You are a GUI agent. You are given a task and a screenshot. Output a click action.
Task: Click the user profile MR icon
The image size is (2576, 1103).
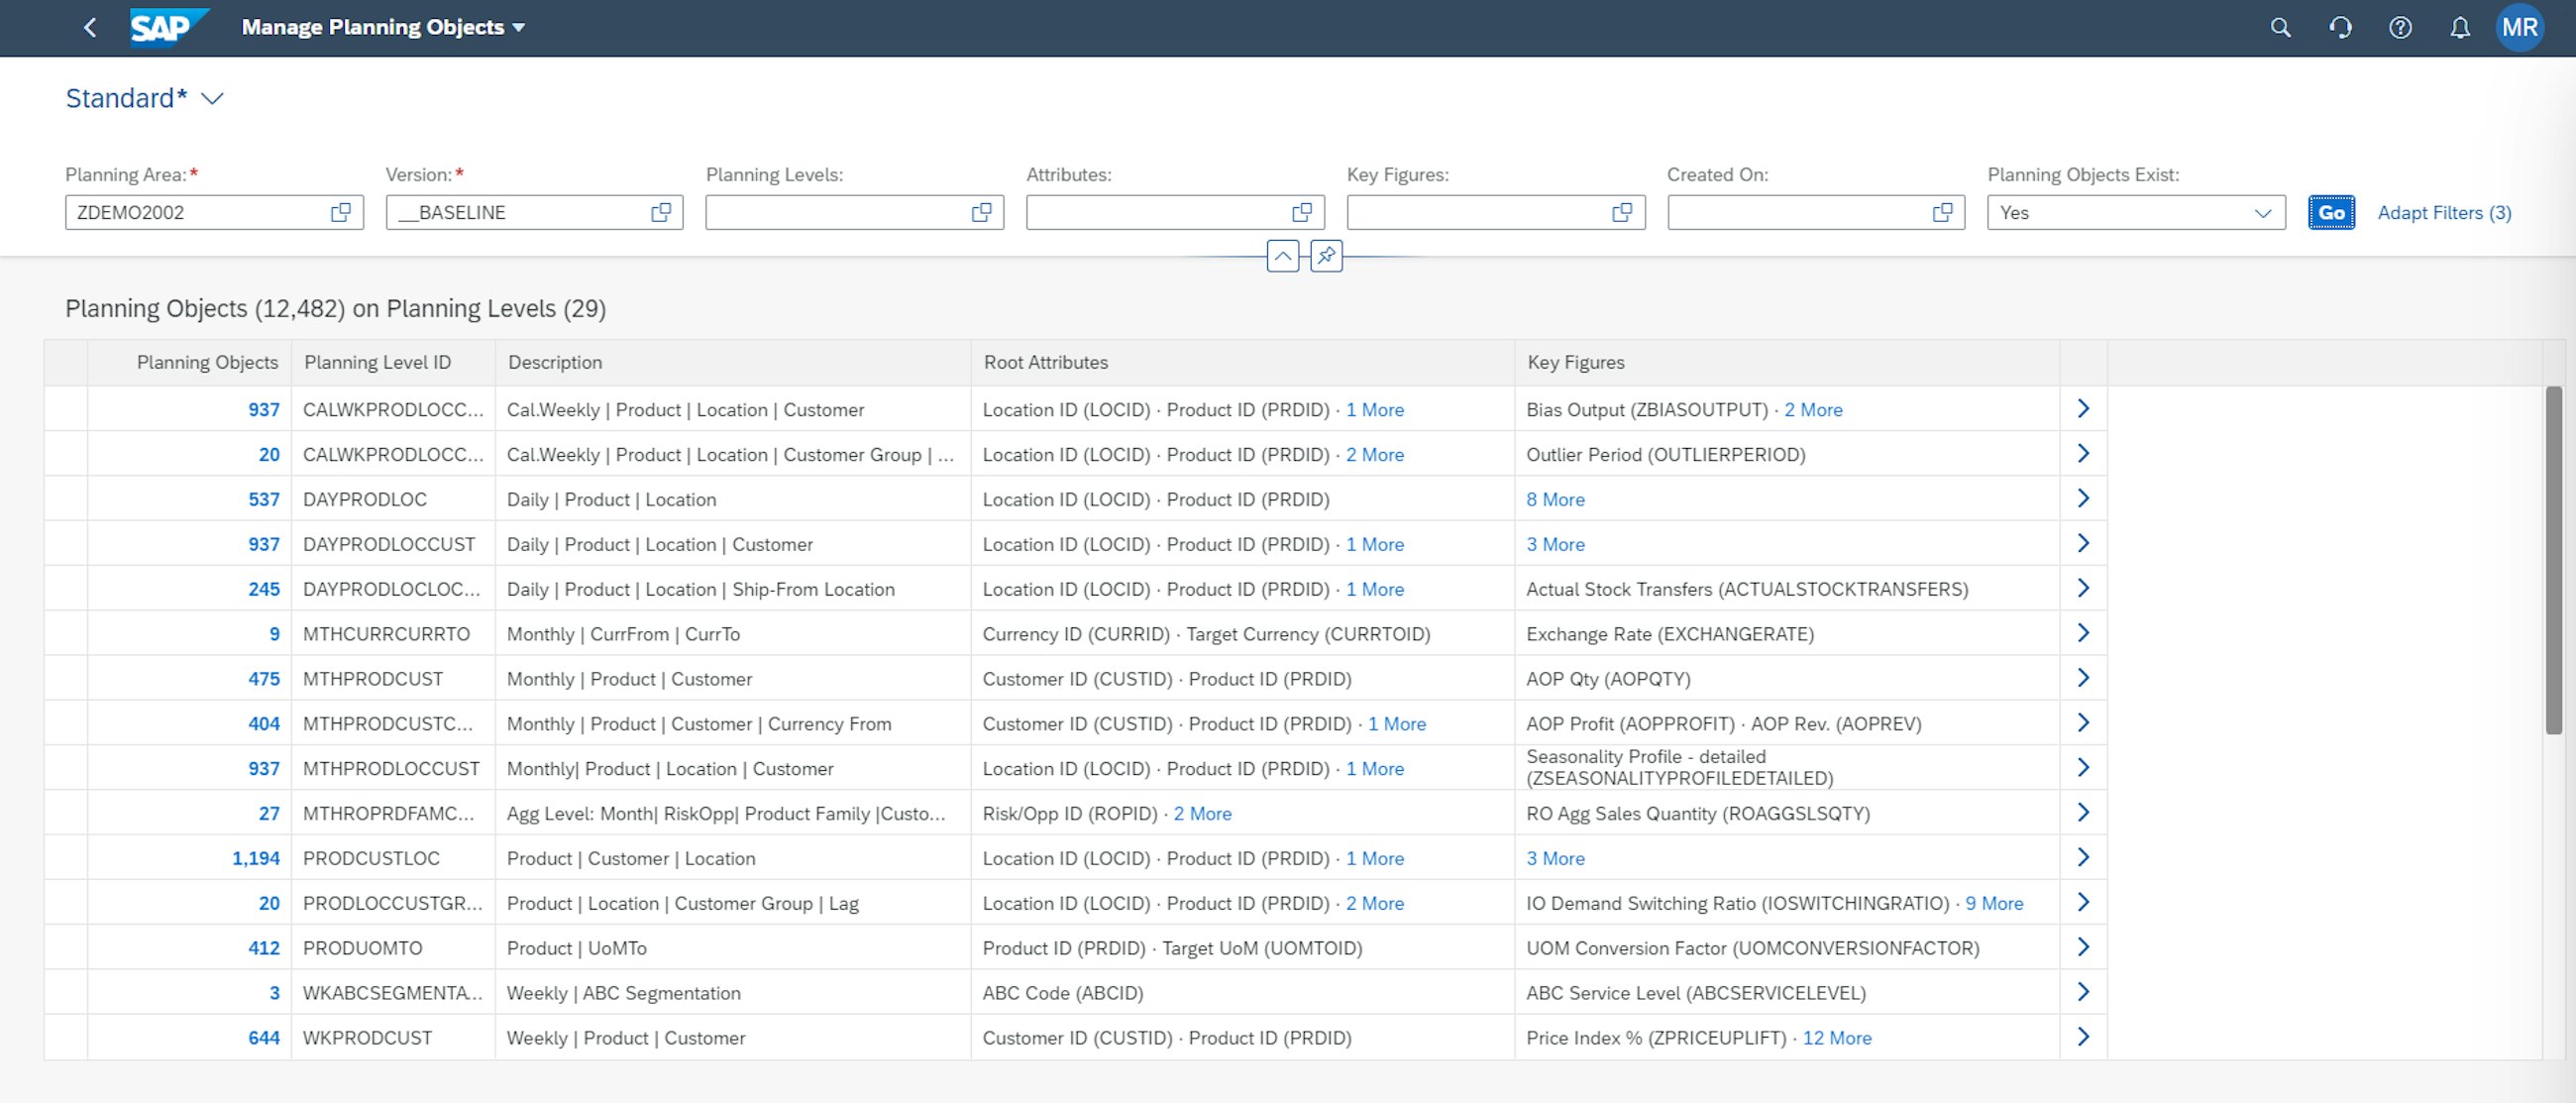tap(2525, 27)
